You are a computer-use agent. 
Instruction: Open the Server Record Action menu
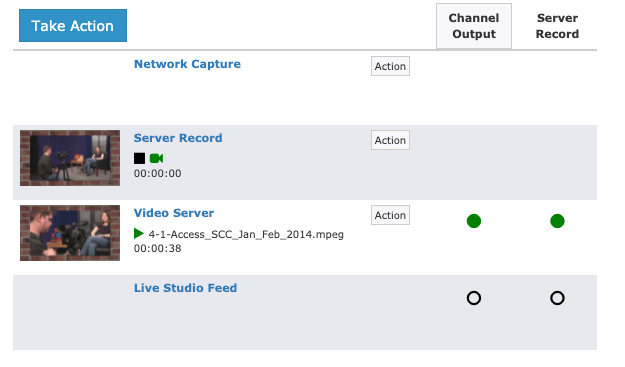390,140
